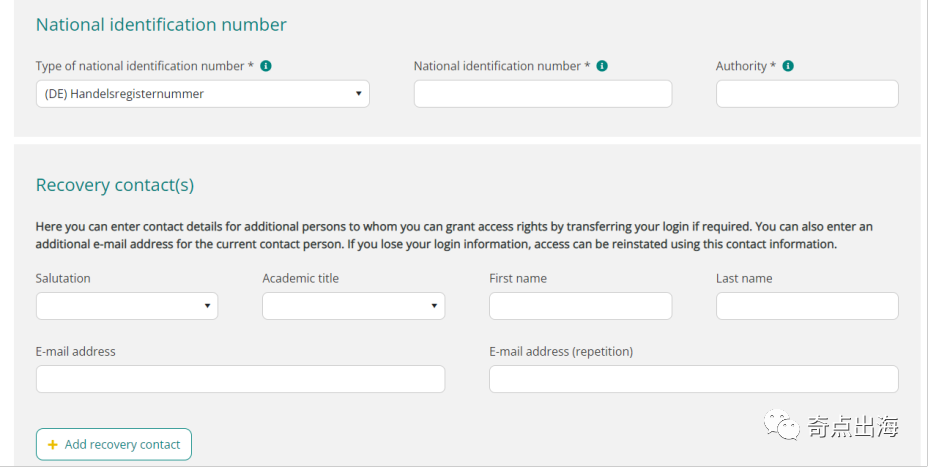Screen dimensions: 928x467
Task: Click the 奇点出海 watermark text
Action: click(853, 427)
